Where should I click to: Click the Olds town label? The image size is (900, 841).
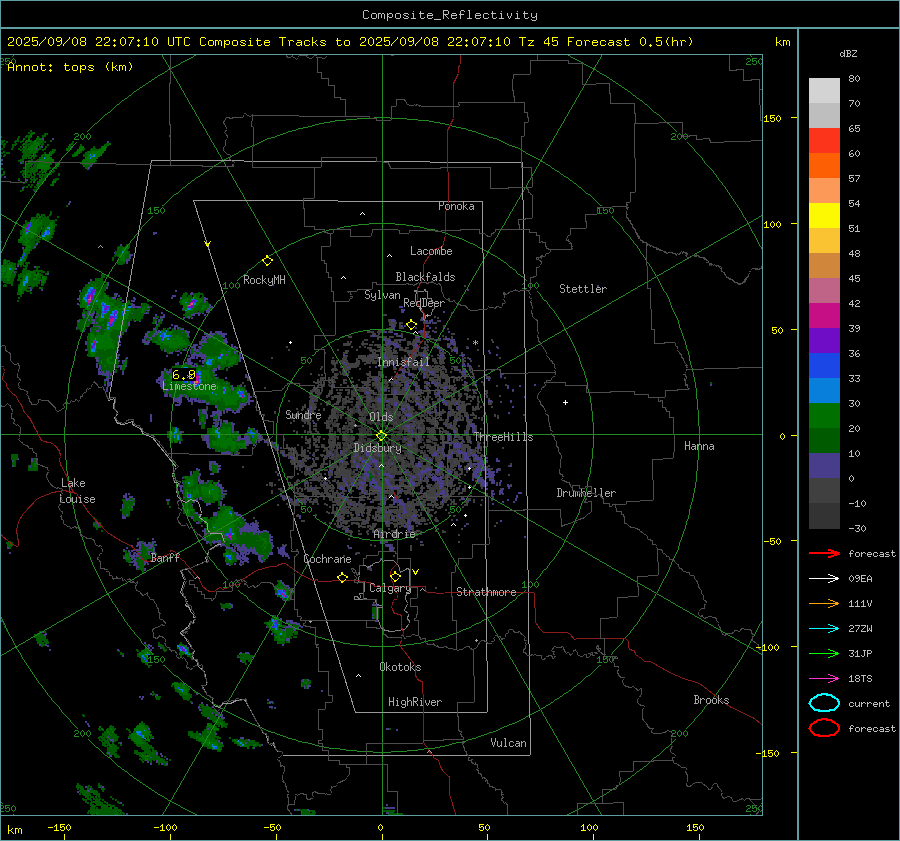click(381, 417)
